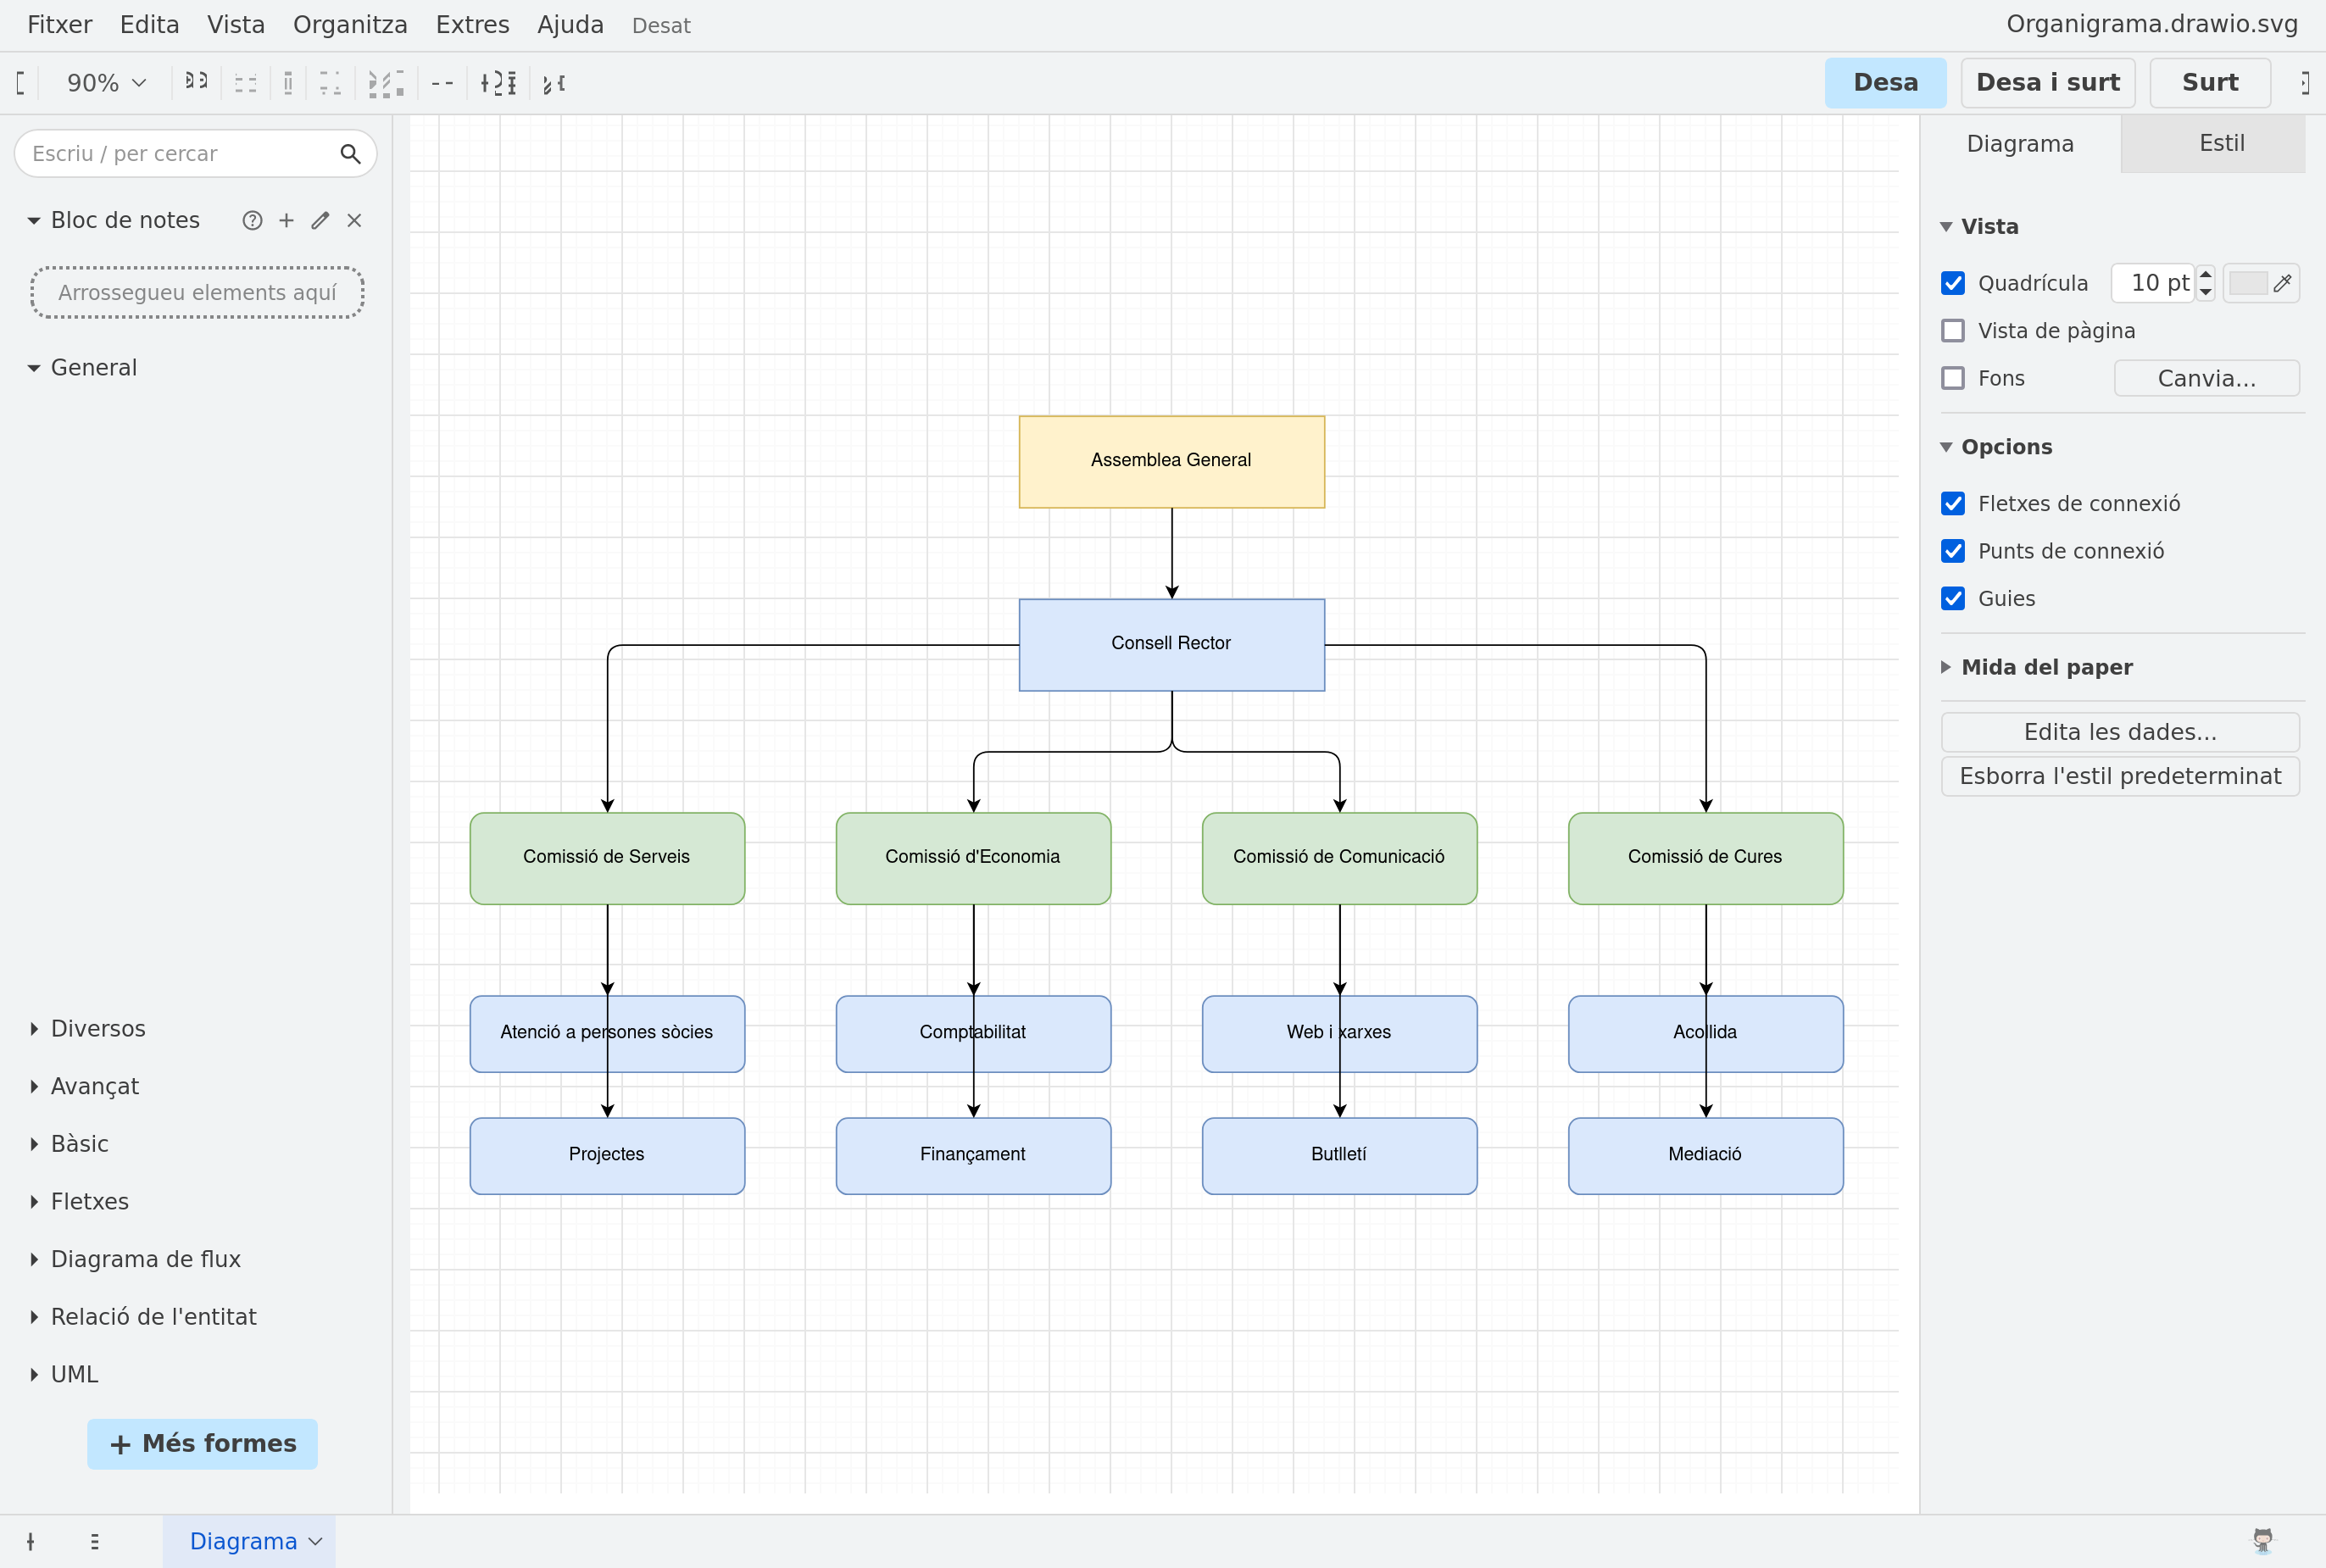This screenshot has height=1568, width=2326.
Task: Expand the Fletxes shapes section
Action: (x=78, y=1201)
